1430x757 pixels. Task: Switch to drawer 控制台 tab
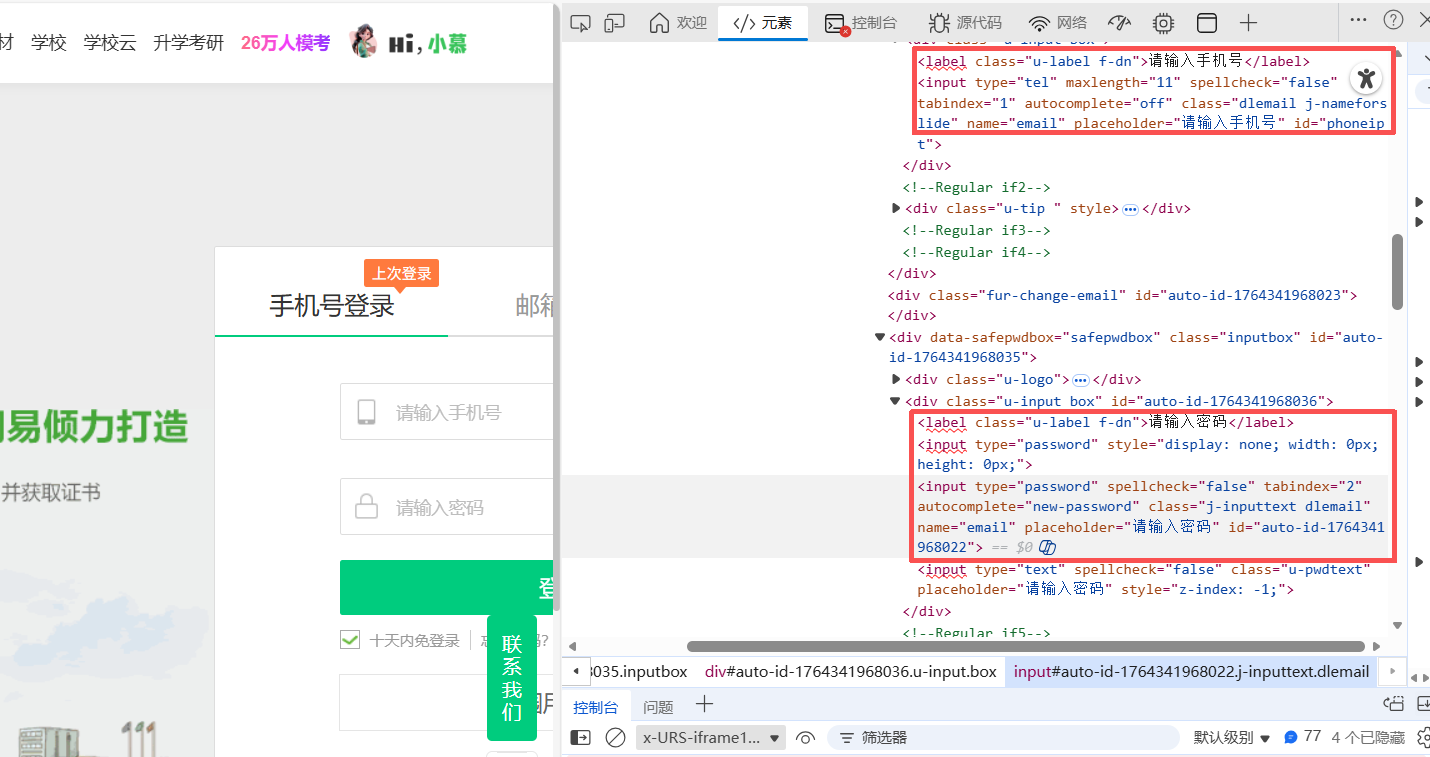(595, 707)
